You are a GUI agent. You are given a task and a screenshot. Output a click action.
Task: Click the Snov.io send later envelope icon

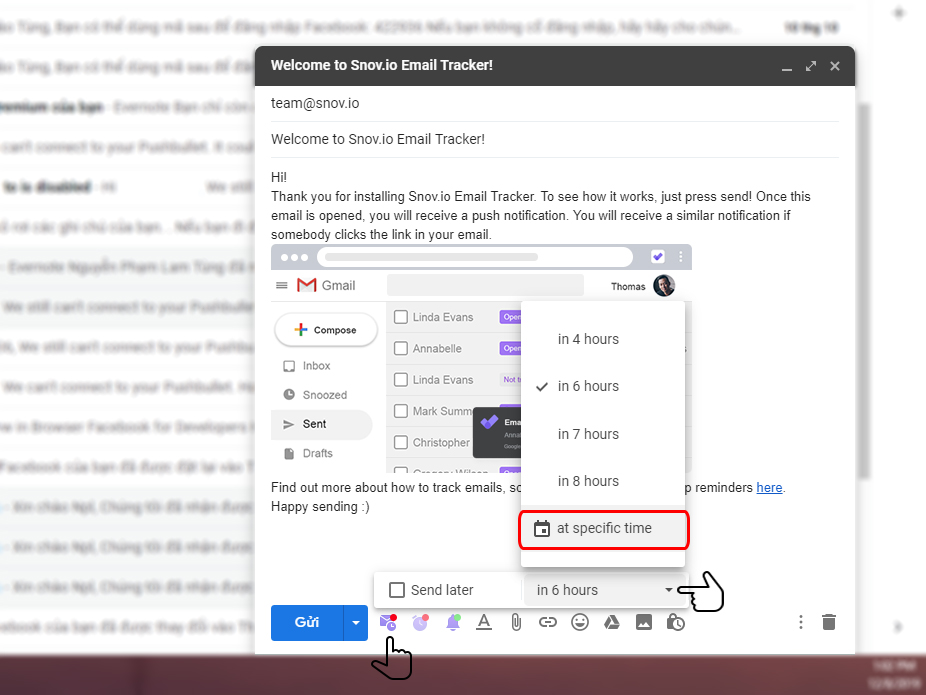pyautogui.click(x=388, y=622)
